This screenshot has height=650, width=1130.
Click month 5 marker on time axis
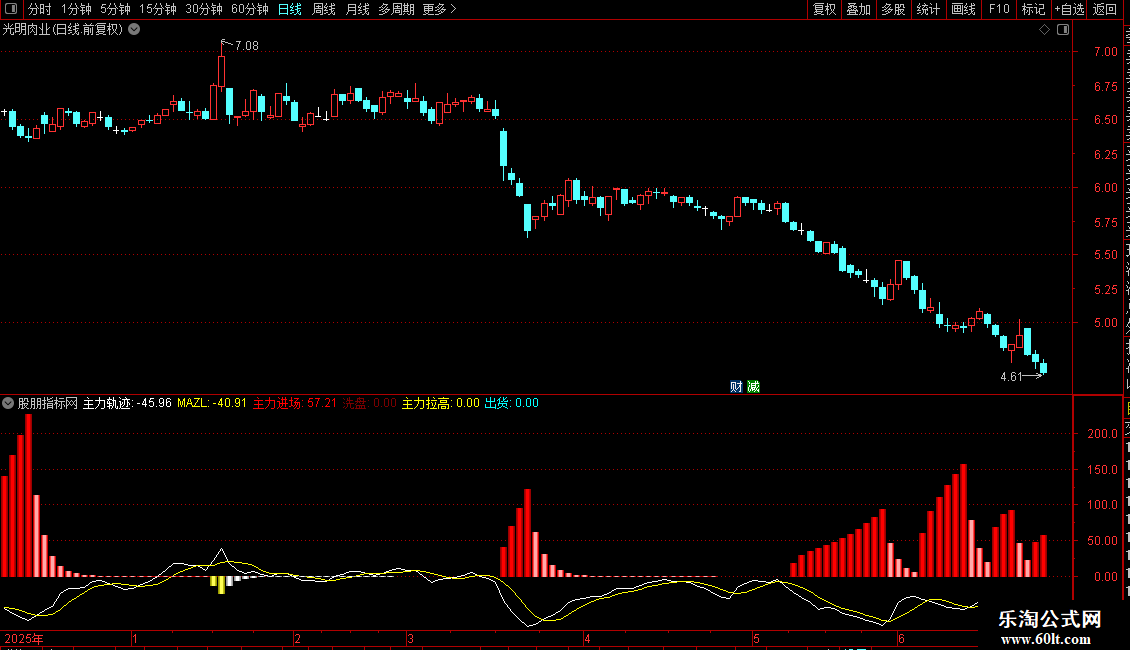(x=757, y=638)
